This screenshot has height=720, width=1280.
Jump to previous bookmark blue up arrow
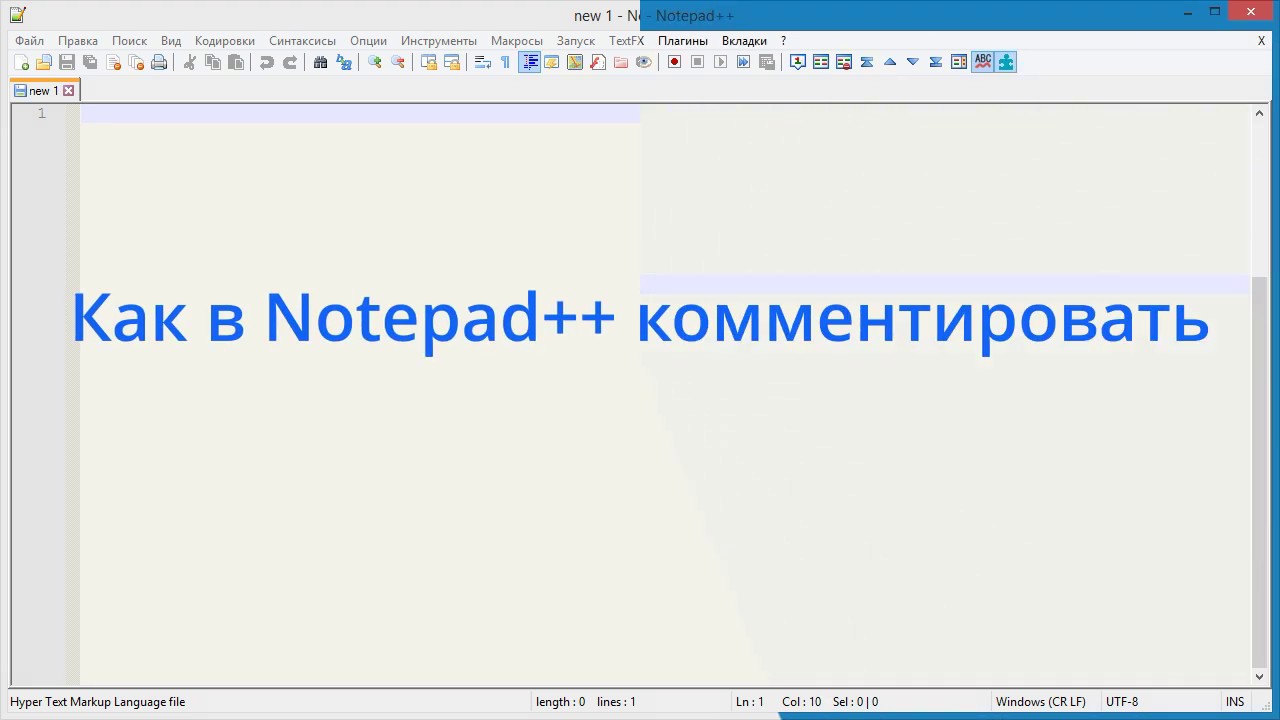[890, 62]
